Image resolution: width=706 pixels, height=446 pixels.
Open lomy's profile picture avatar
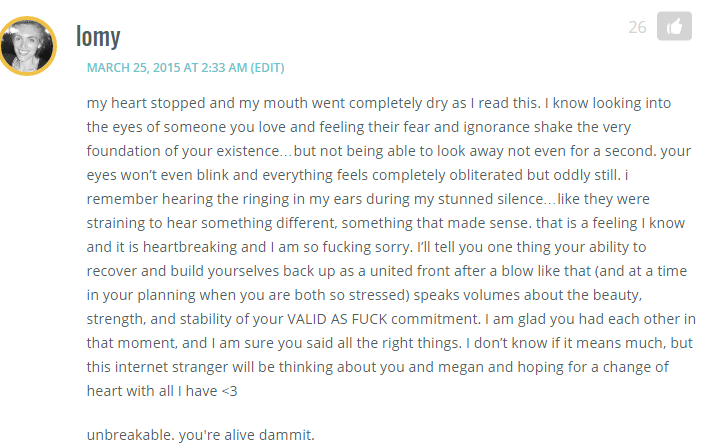coord(27,46)
